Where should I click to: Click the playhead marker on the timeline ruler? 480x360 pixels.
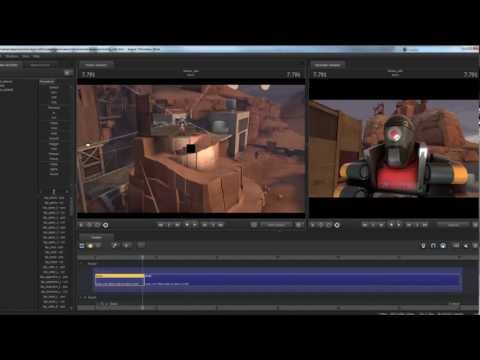click(143, 257)
